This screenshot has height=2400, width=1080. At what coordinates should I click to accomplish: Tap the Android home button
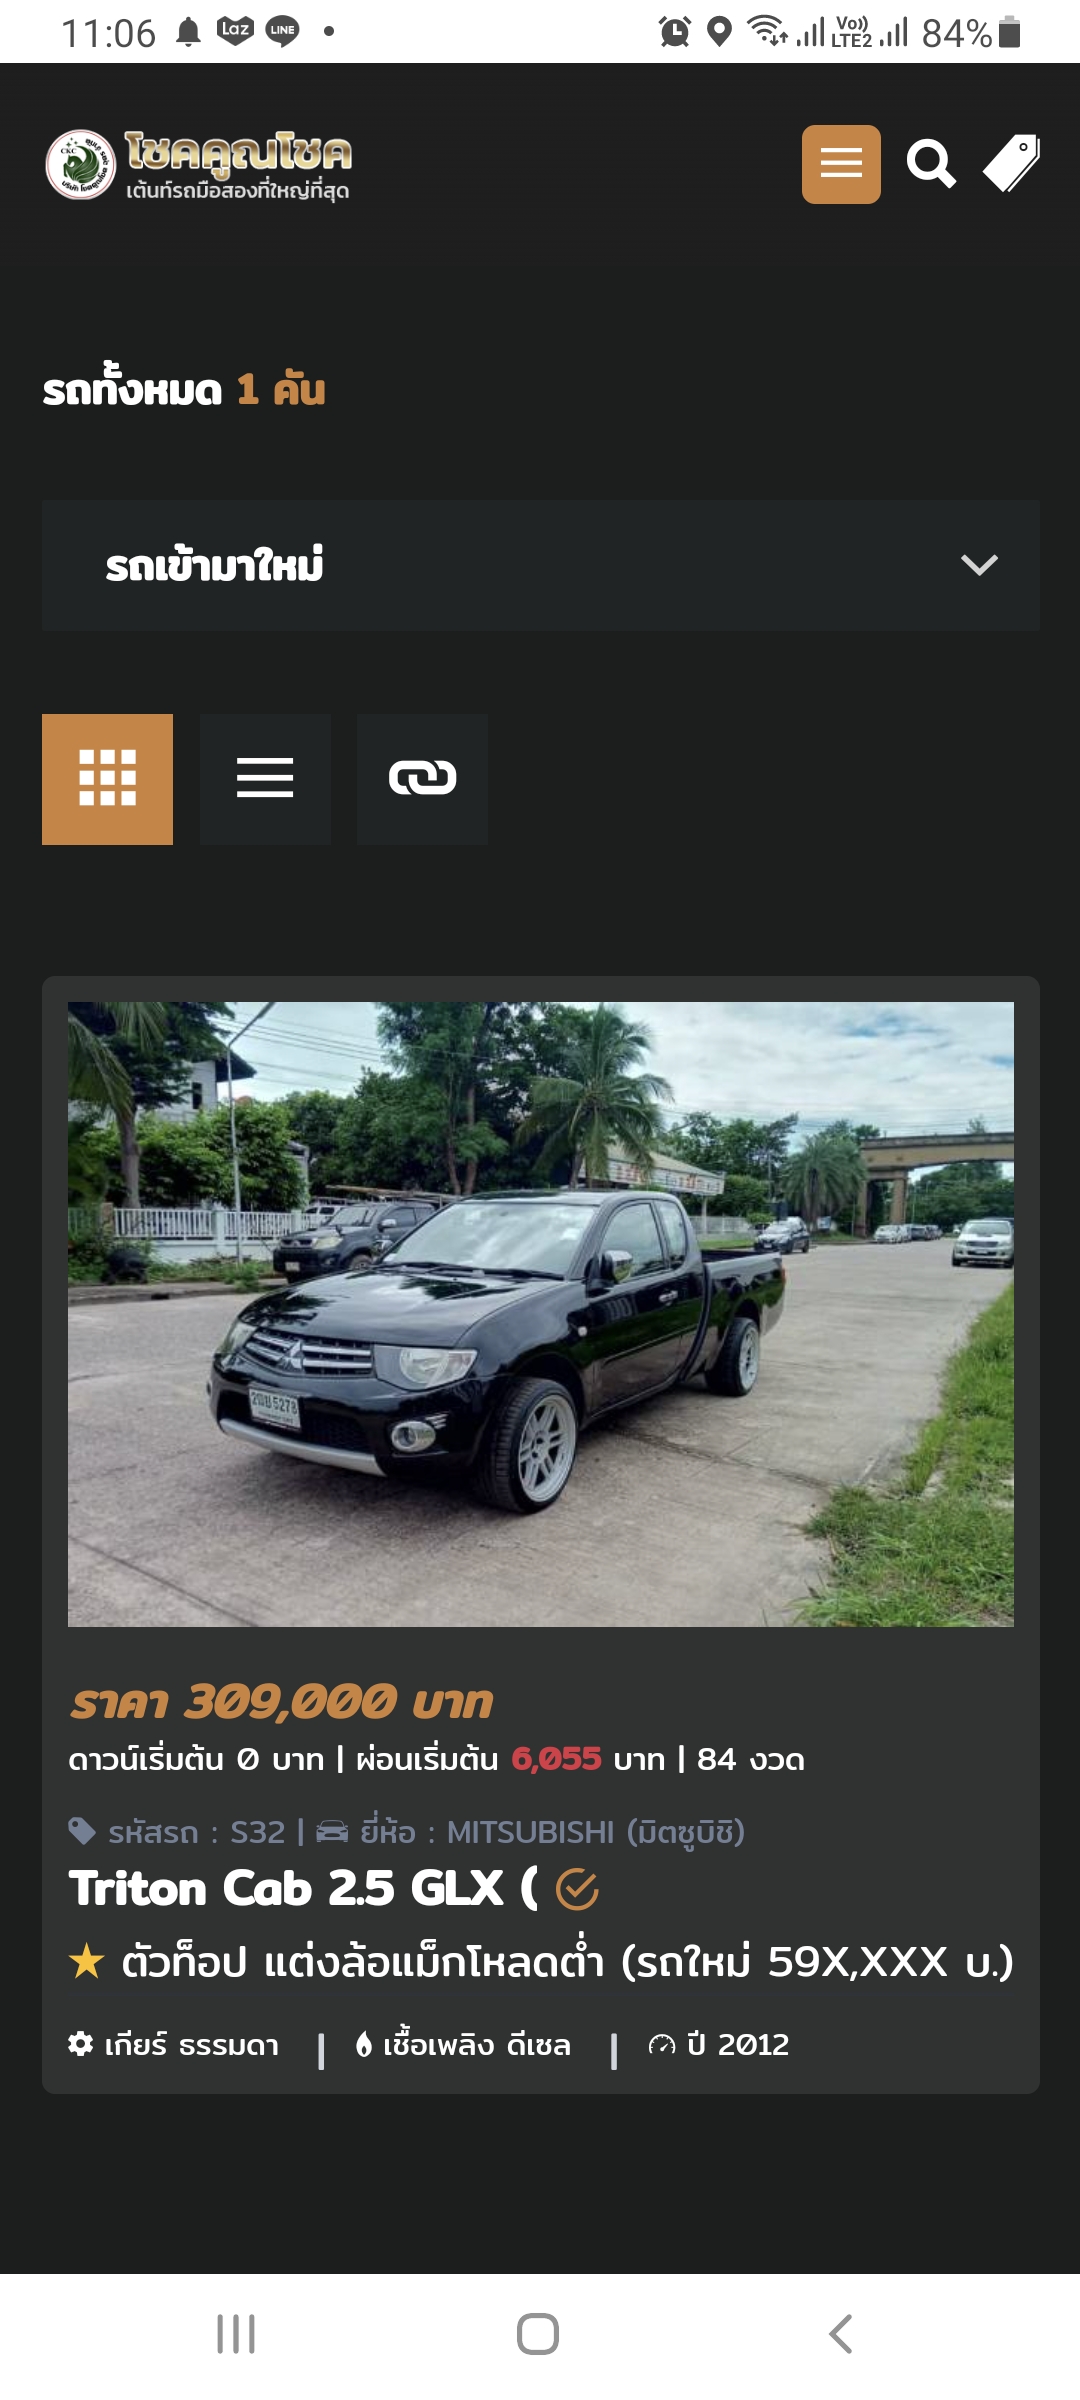click(x=538, y=2334)
